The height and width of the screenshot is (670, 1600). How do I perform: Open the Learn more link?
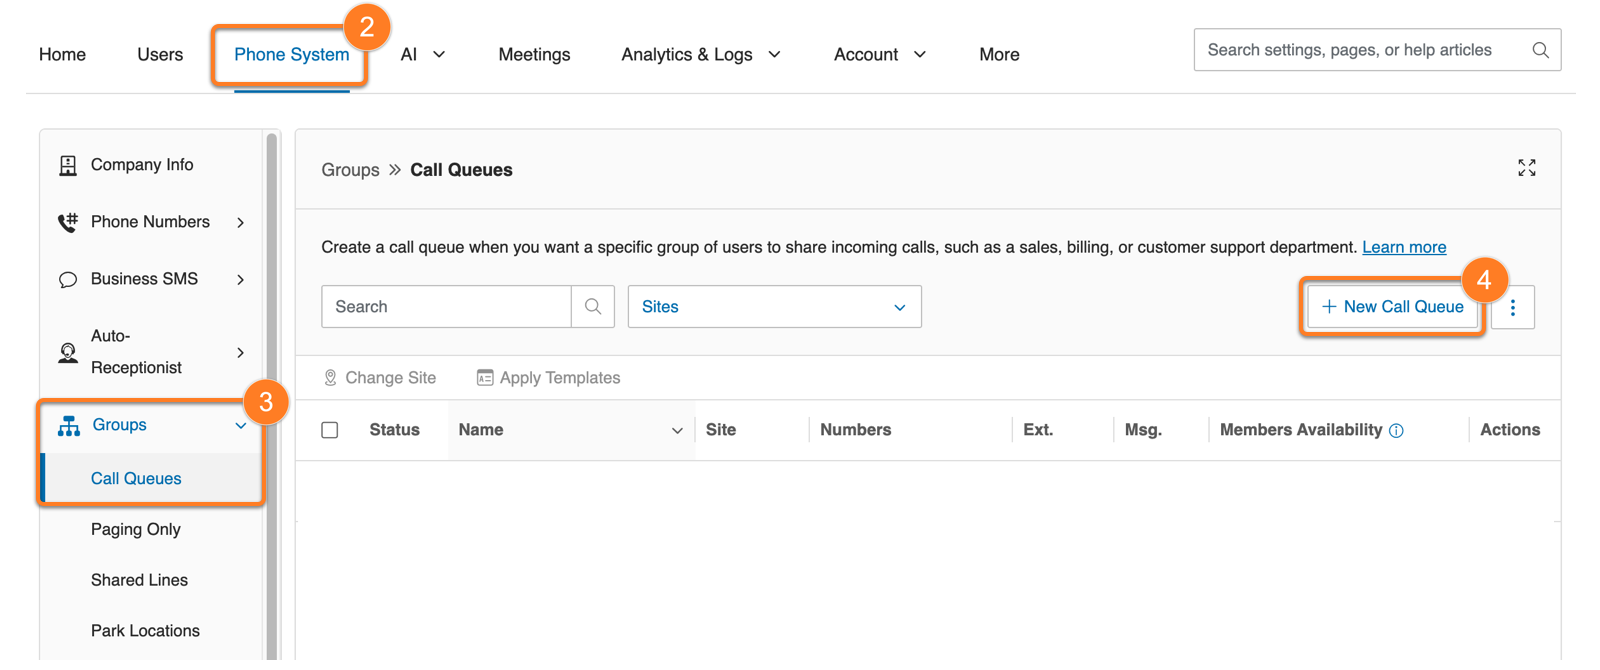pos(1403,247)
